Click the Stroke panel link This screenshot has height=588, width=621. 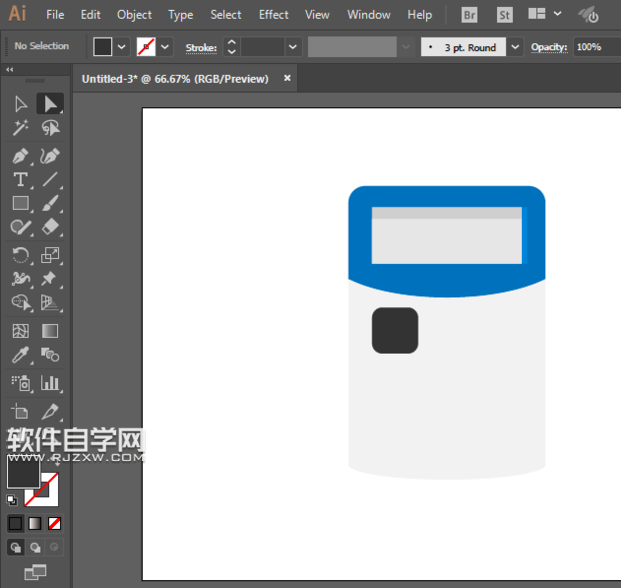pyautogui.click(x=201, y=47)
